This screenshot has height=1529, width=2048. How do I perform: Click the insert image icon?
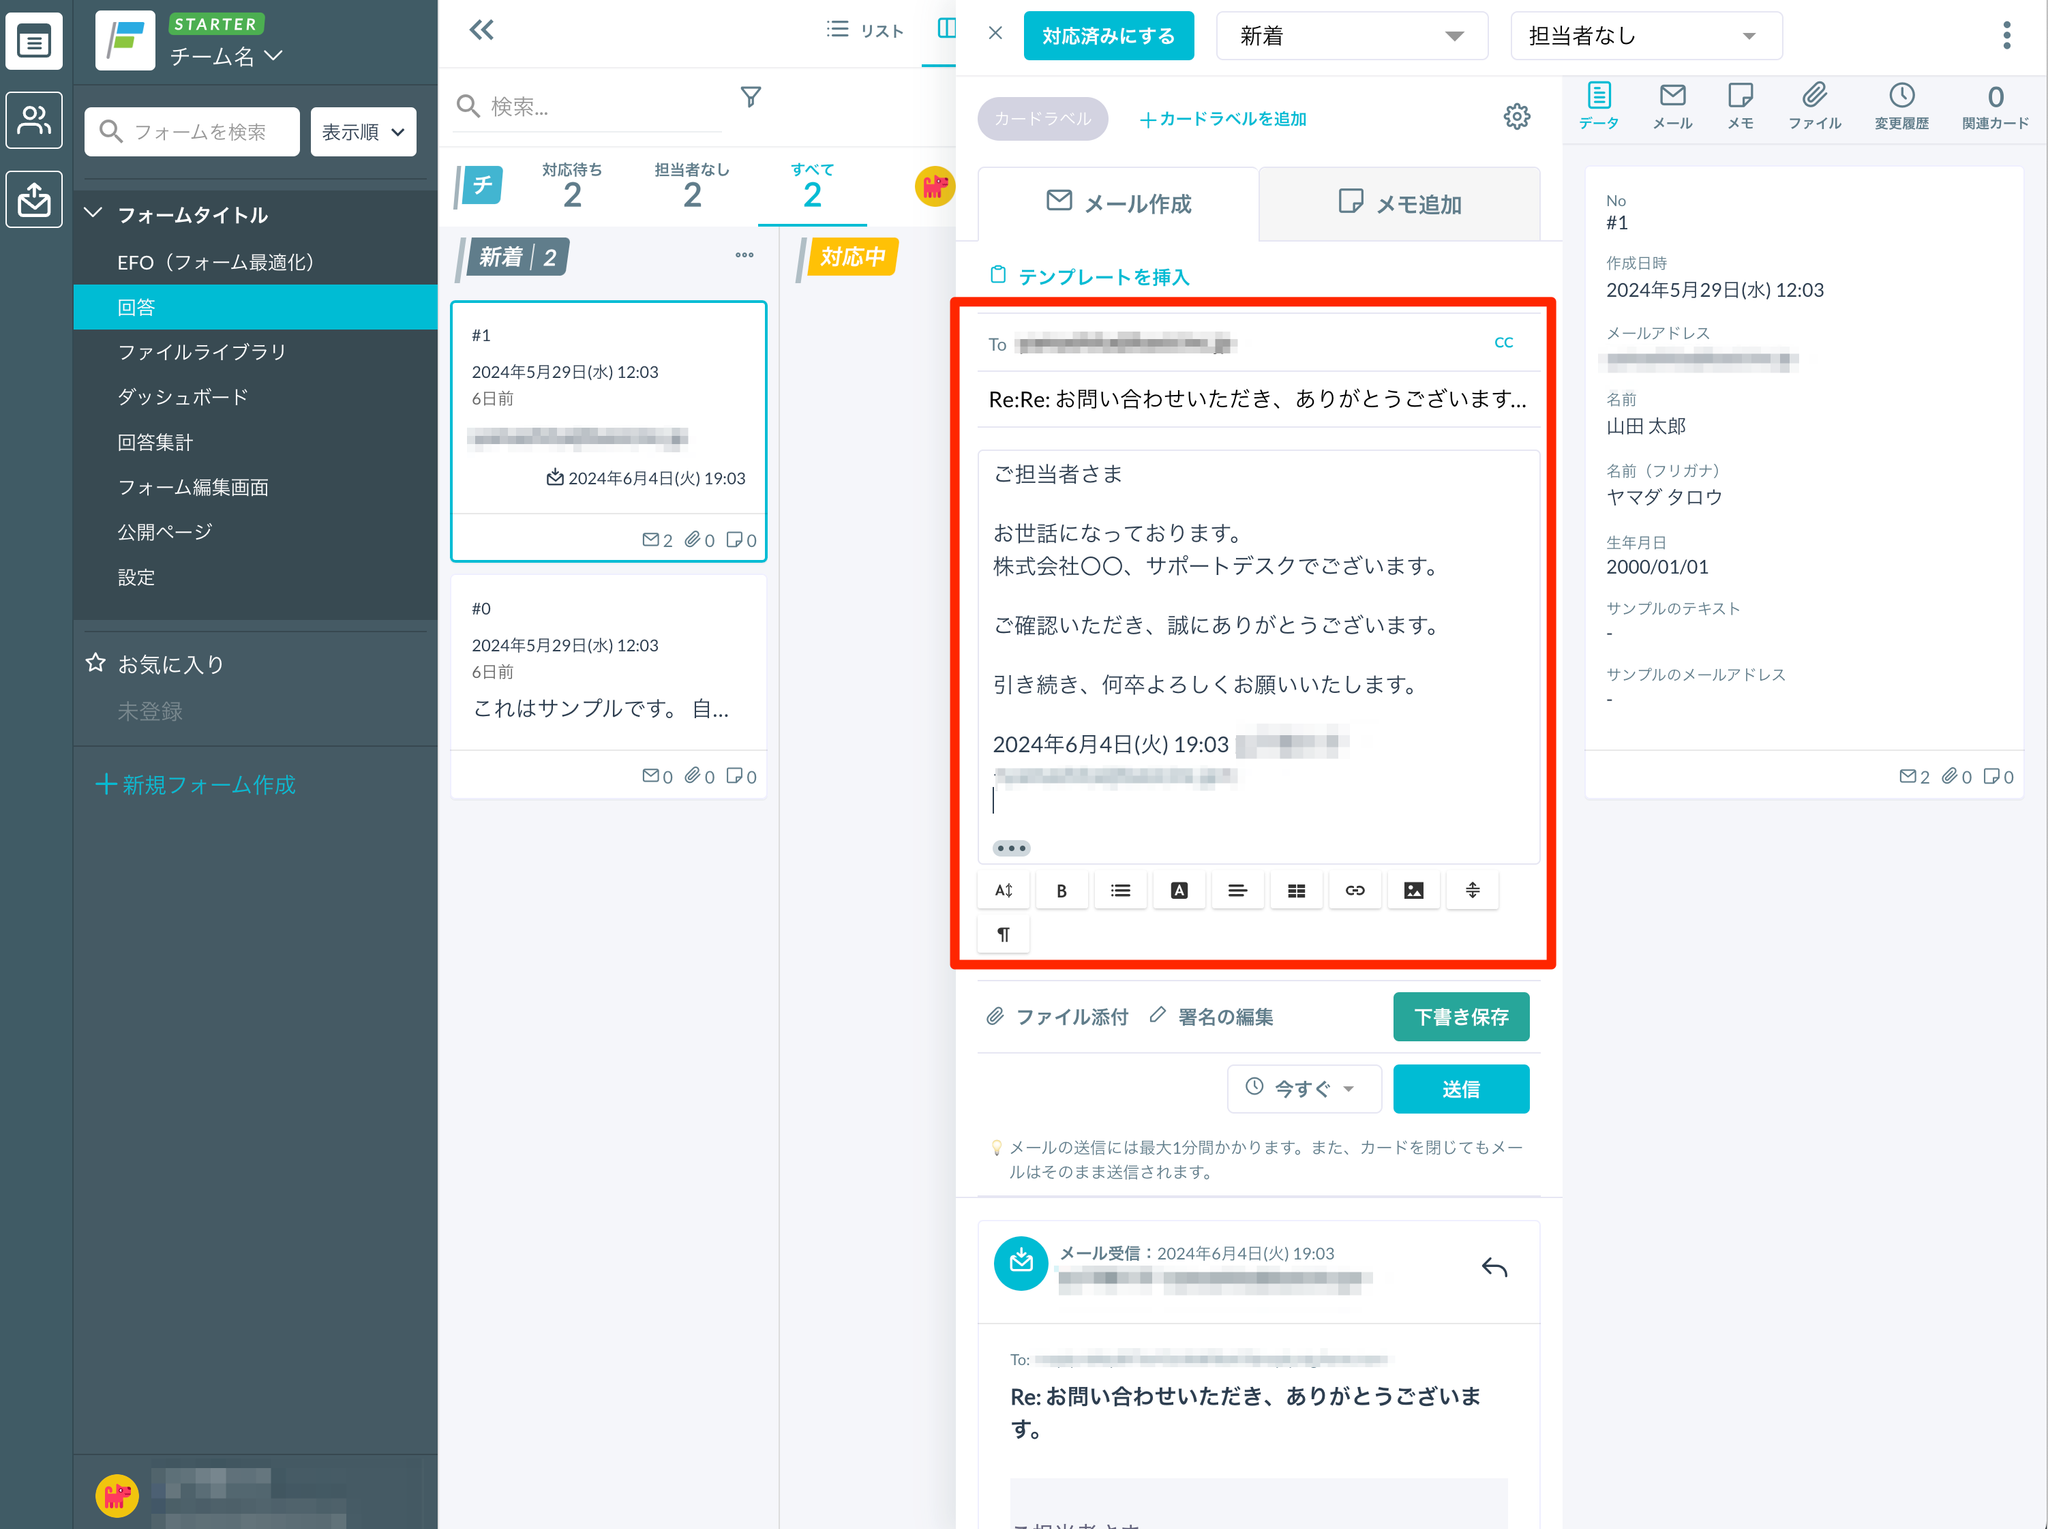[1413, 890]
